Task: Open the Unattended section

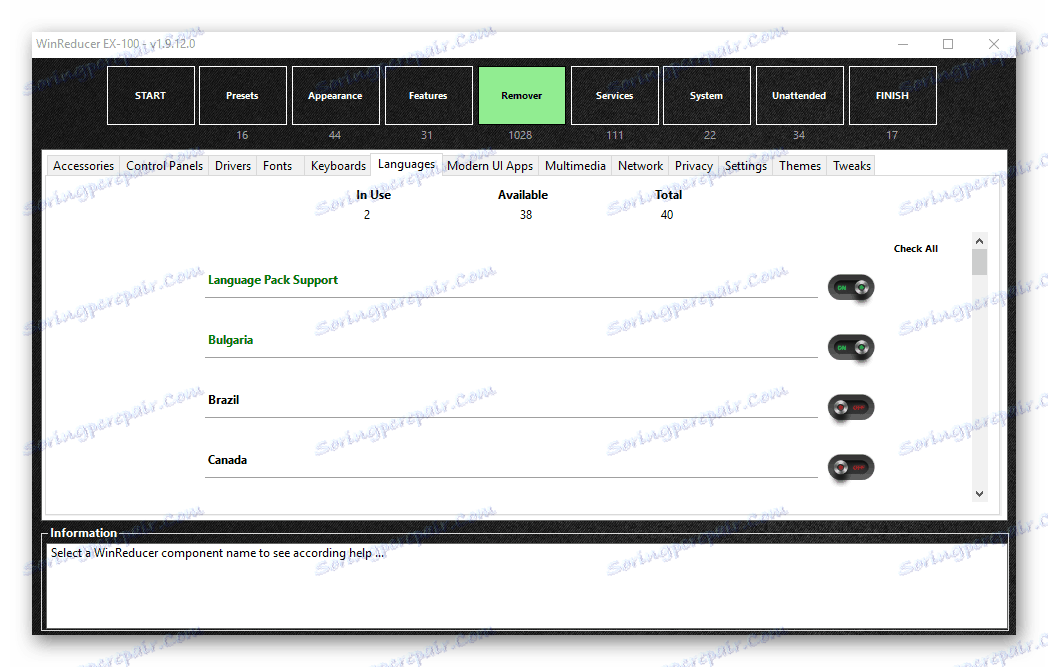Action: click(799, 96)
